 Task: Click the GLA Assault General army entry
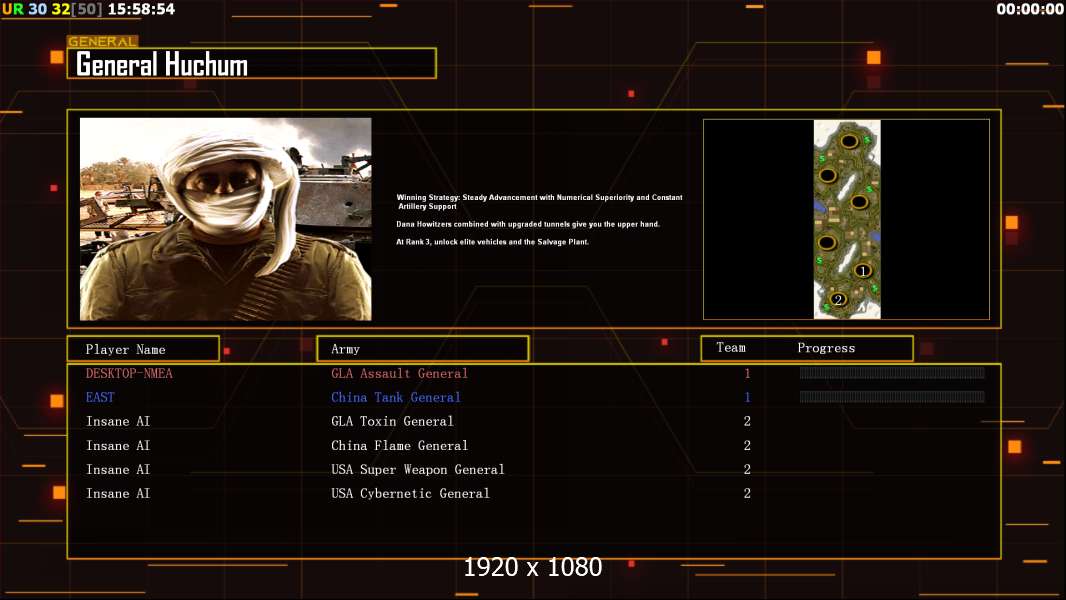point(399,374)
